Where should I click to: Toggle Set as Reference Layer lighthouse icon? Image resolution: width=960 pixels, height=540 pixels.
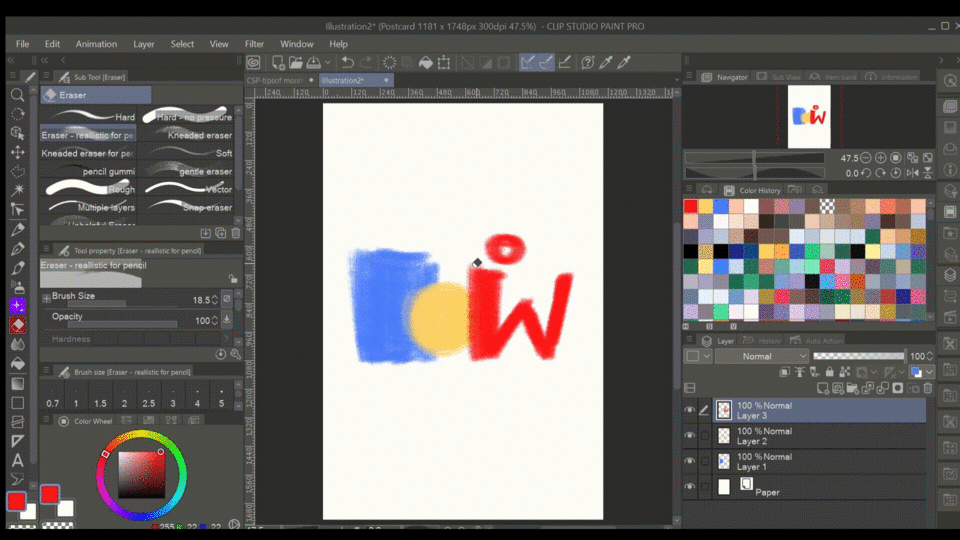[800, 372]
